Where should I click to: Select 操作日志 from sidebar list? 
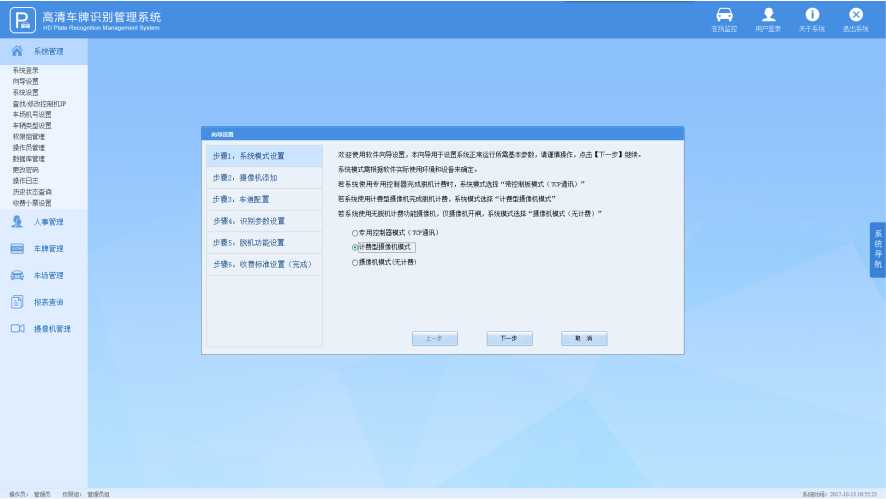click(x=25, y=181)
